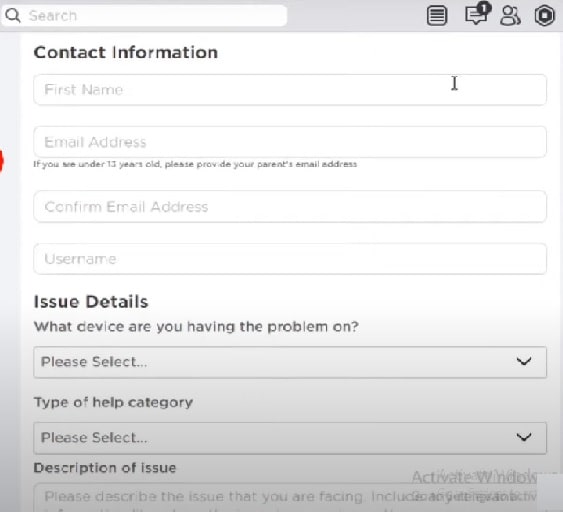This screenshot has height=512, width=563.
Task: Click the Username input field
Action: click(290, 259)
